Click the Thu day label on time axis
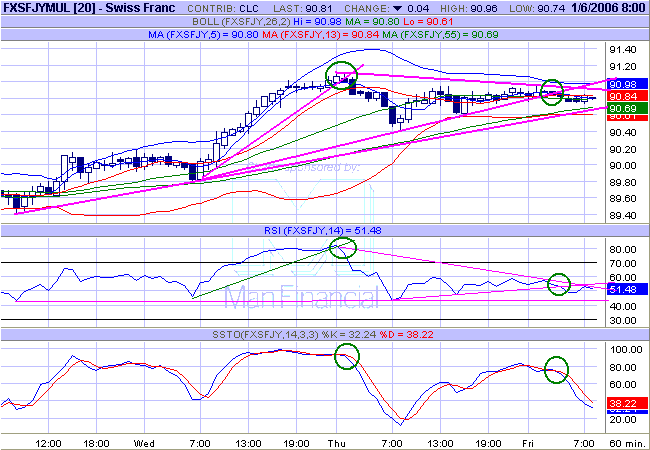650x450 pixels. [337, 443]
